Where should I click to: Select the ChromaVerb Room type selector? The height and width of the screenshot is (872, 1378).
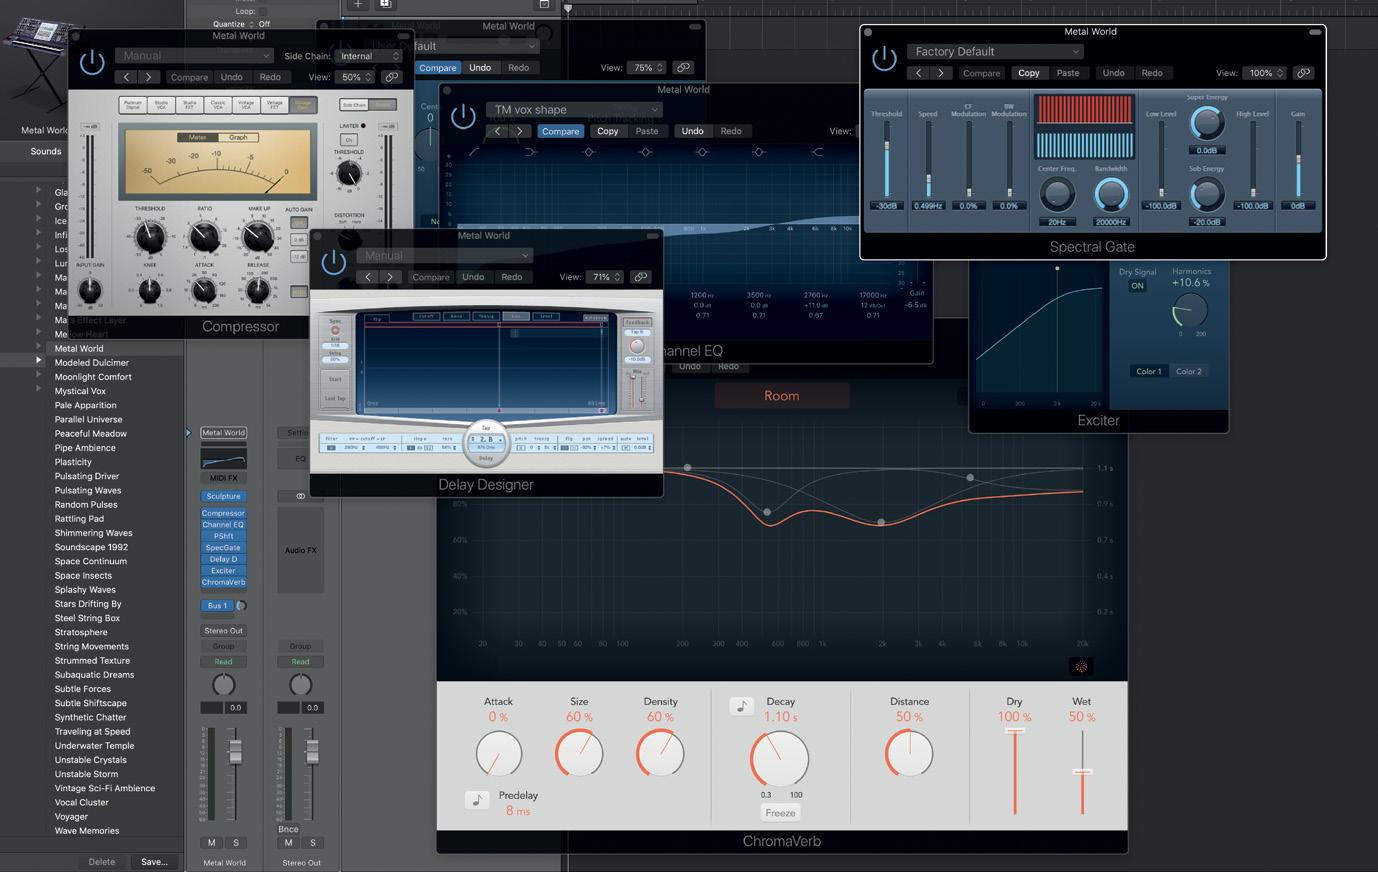pyautogui.click(x=781, y=396)
